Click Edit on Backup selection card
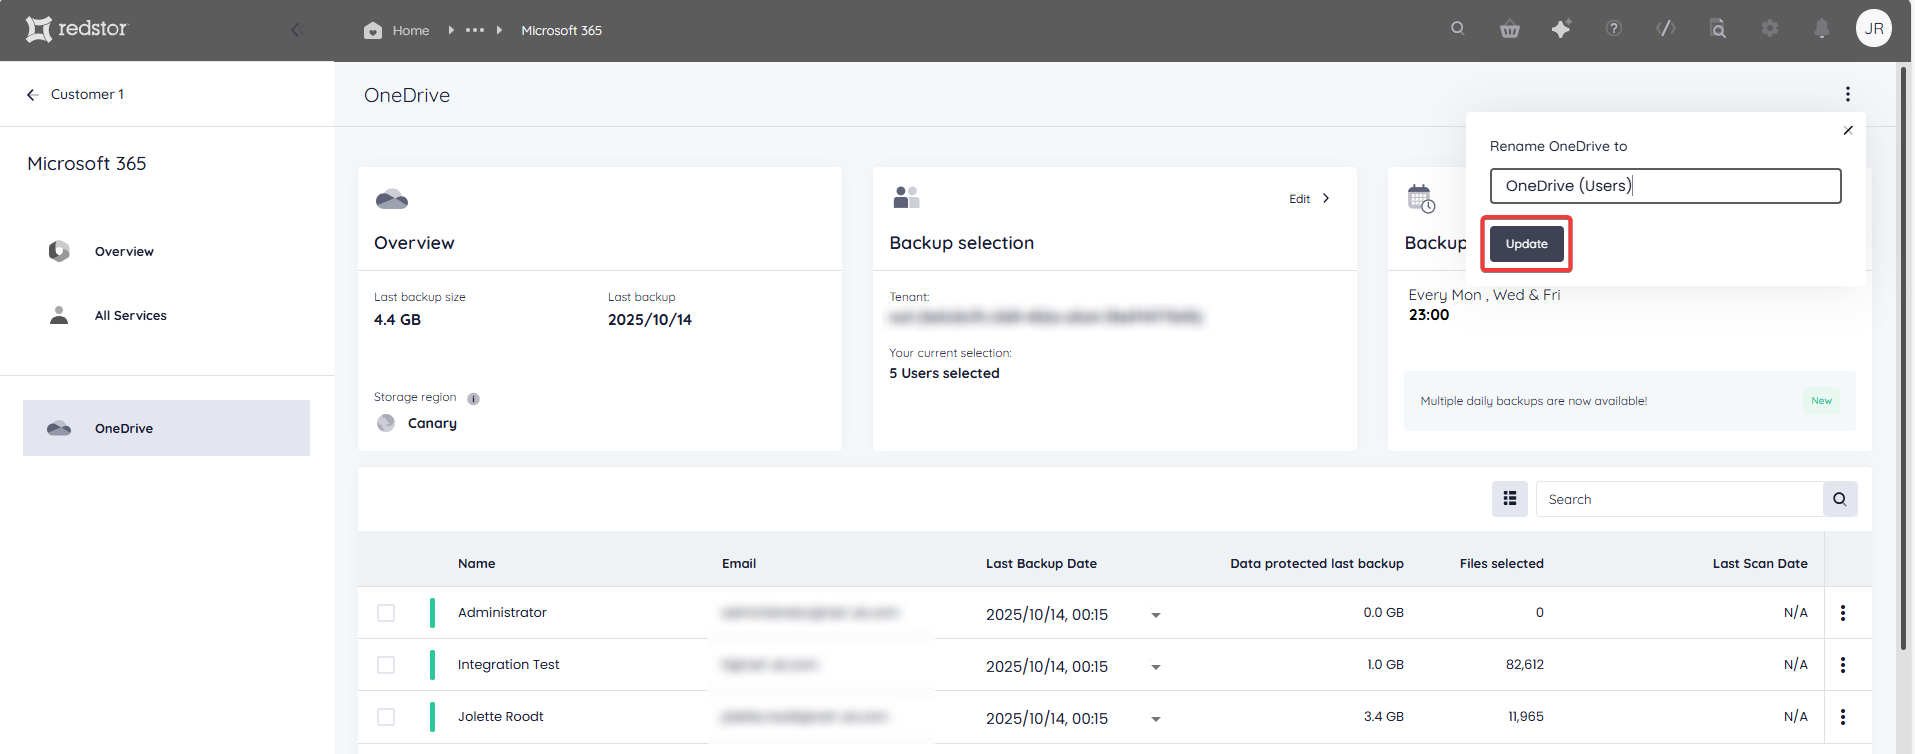1915x754 pixels. (x=1299, y=199)
